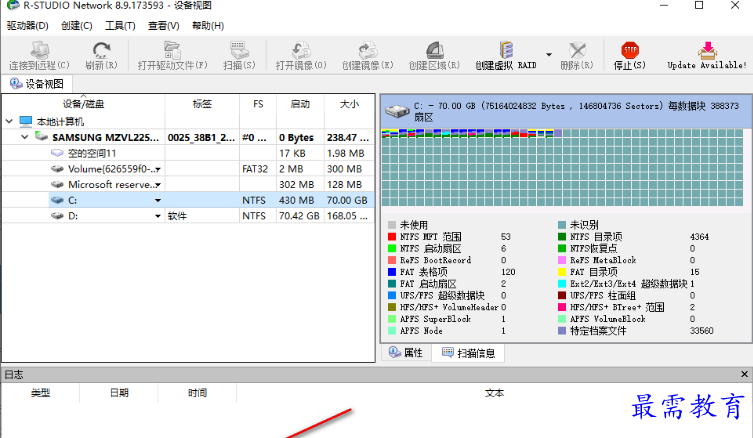This screenshot has height=438, width=753.
Task: Click the log 日期 column header
Action: pyautogui.click(x=119, y=393)
